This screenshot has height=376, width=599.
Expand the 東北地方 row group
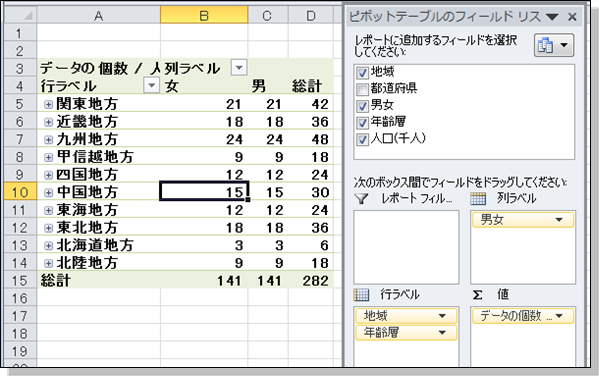48,228
